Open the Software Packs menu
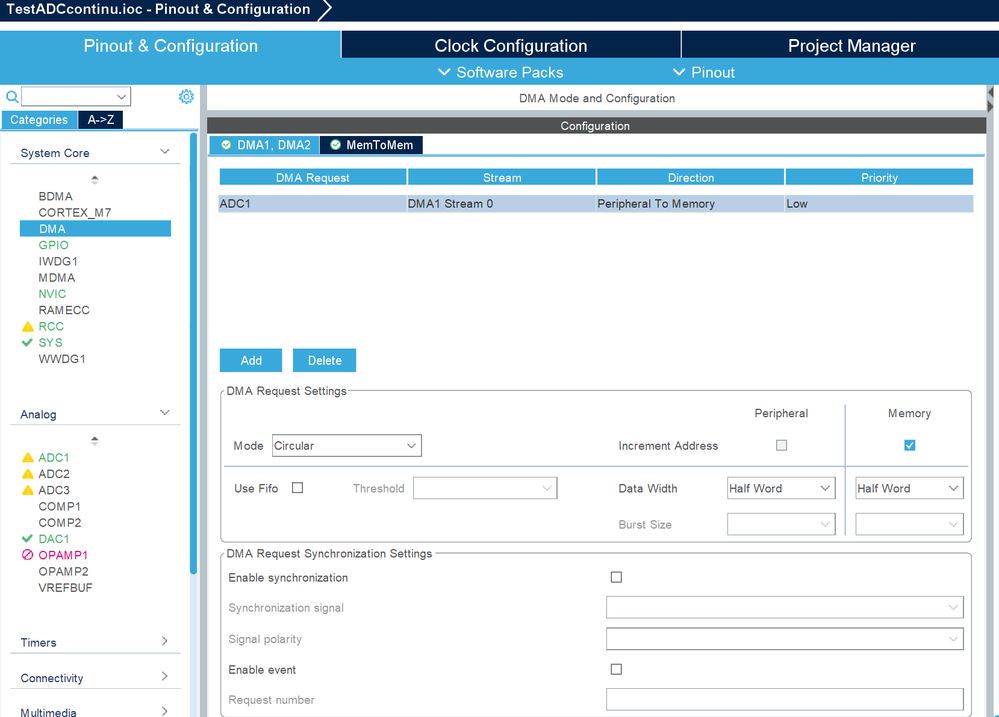This screenshot has height=717, width=999. click(x=501, y=72)
